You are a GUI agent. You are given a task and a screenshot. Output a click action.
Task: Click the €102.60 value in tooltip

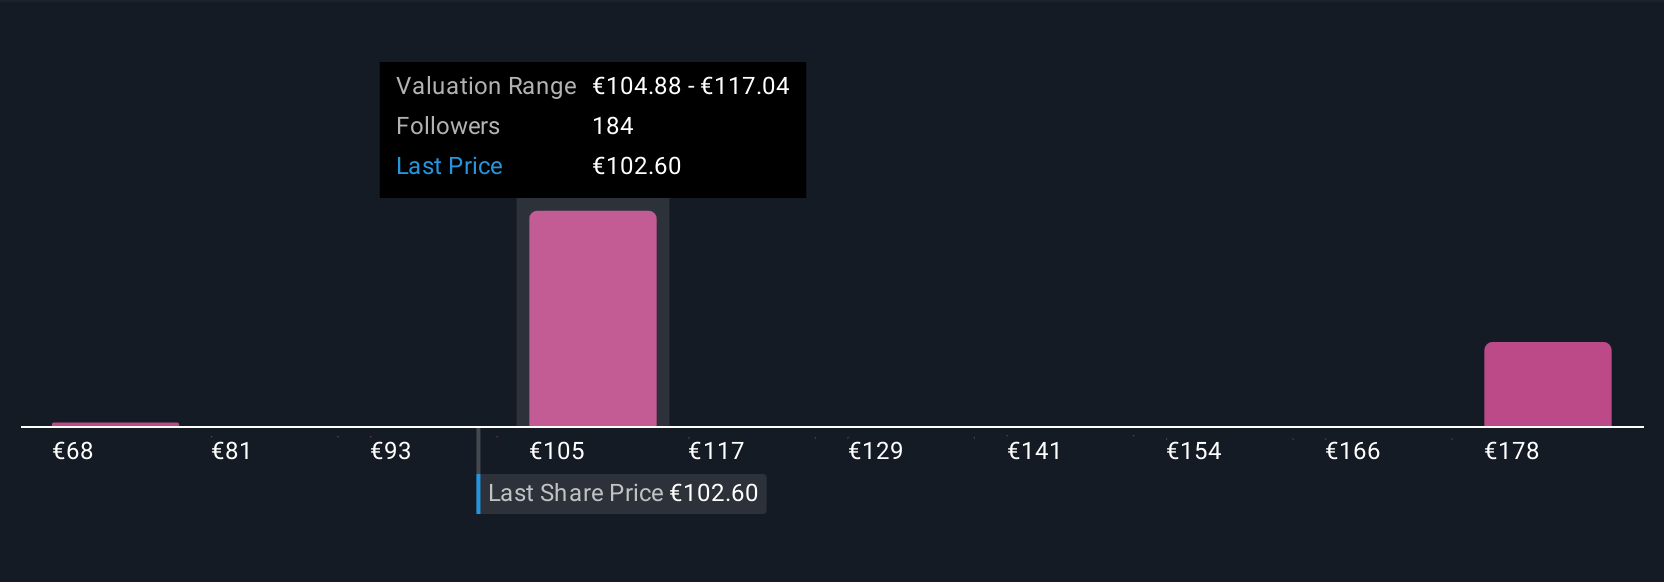coord(637,166)
